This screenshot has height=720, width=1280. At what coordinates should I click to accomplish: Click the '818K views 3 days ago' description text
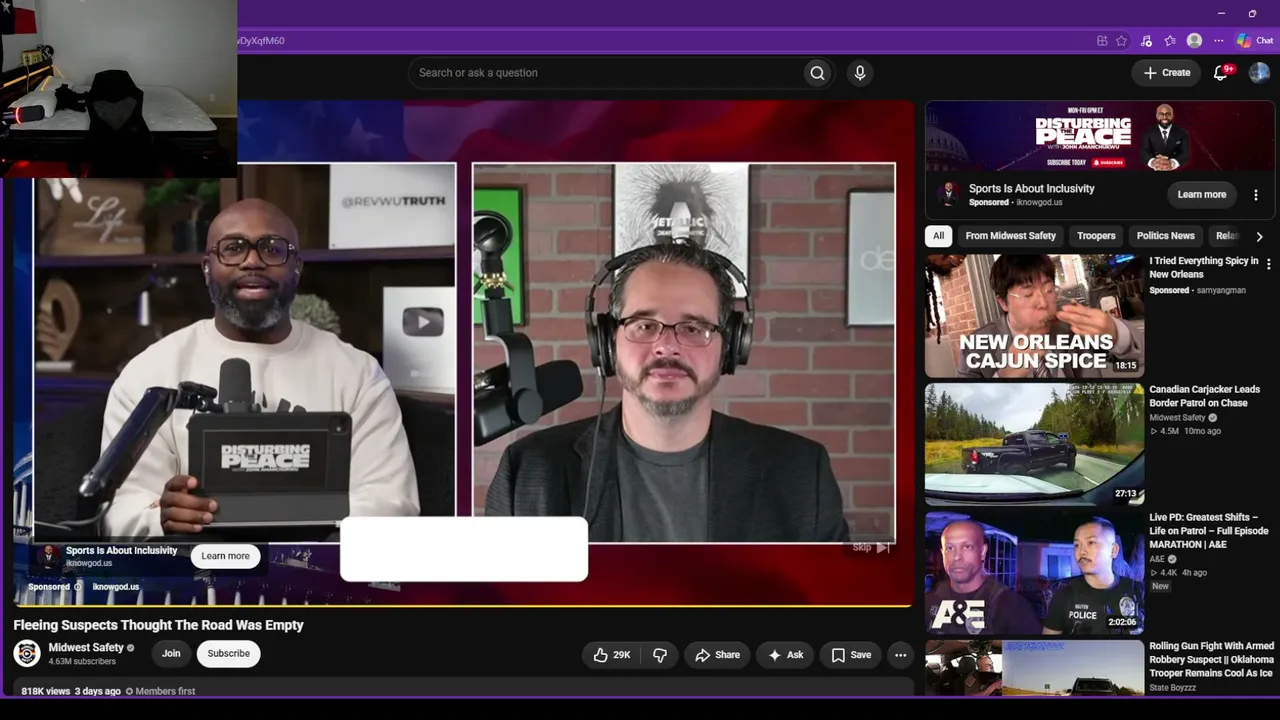71,691
